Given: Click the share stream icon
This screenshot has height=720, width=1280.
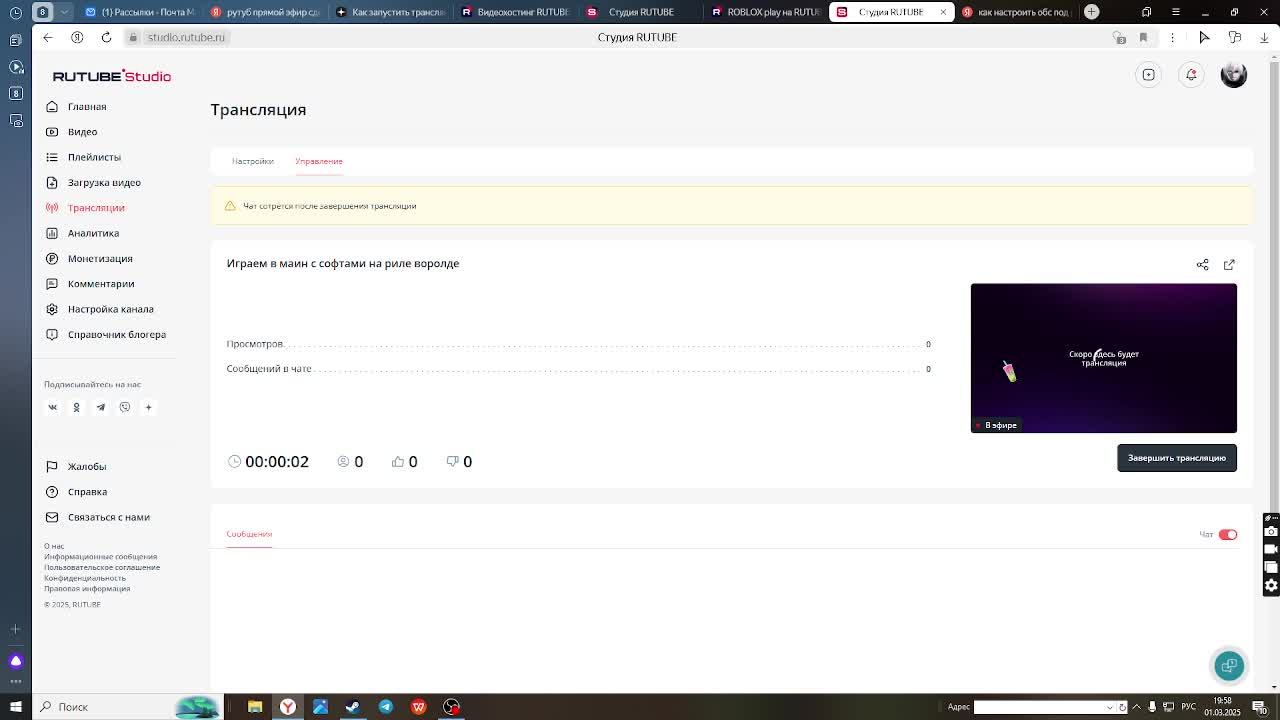Looking at the screenshot, I should [x=1203, y=265].
